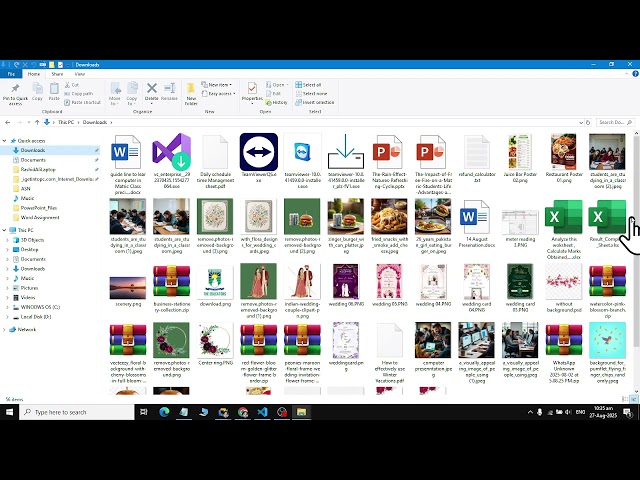Select Result Excel sheet file icon
Image resolution: width=640 pixels, height=480 pixels.
[x=607, y=217]
